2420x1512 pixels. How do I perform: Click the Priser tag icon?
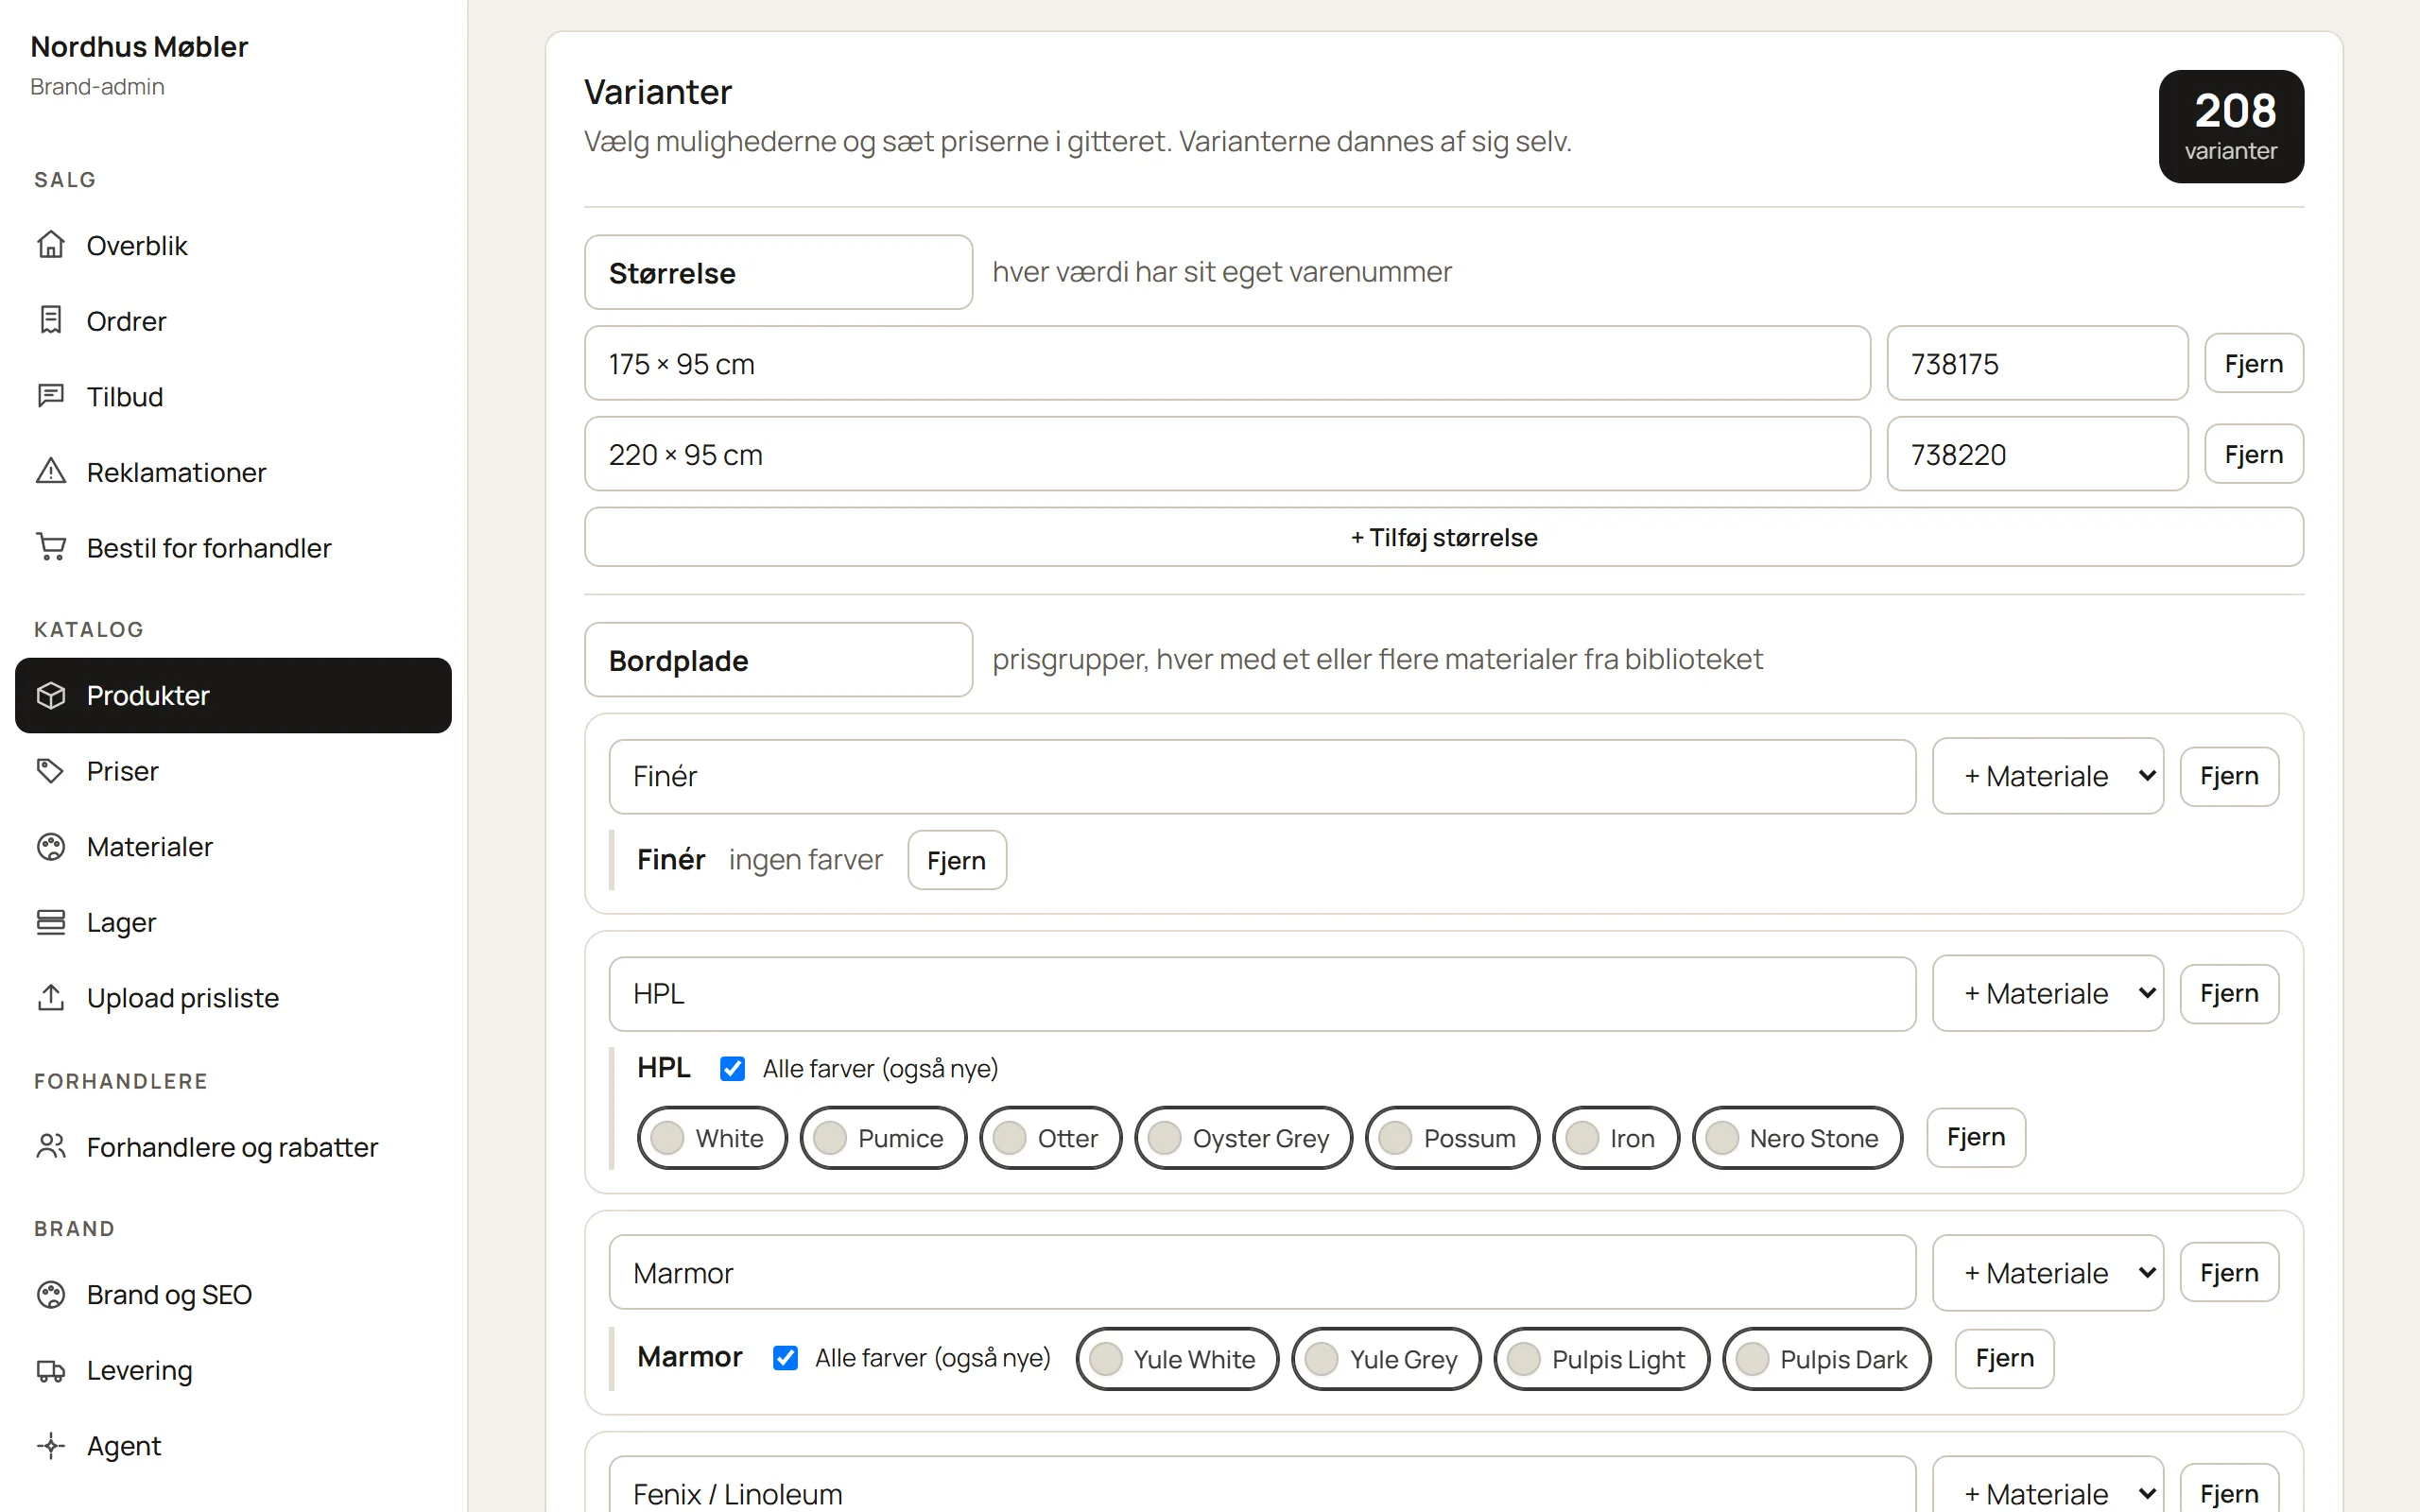tap(51, 770)
